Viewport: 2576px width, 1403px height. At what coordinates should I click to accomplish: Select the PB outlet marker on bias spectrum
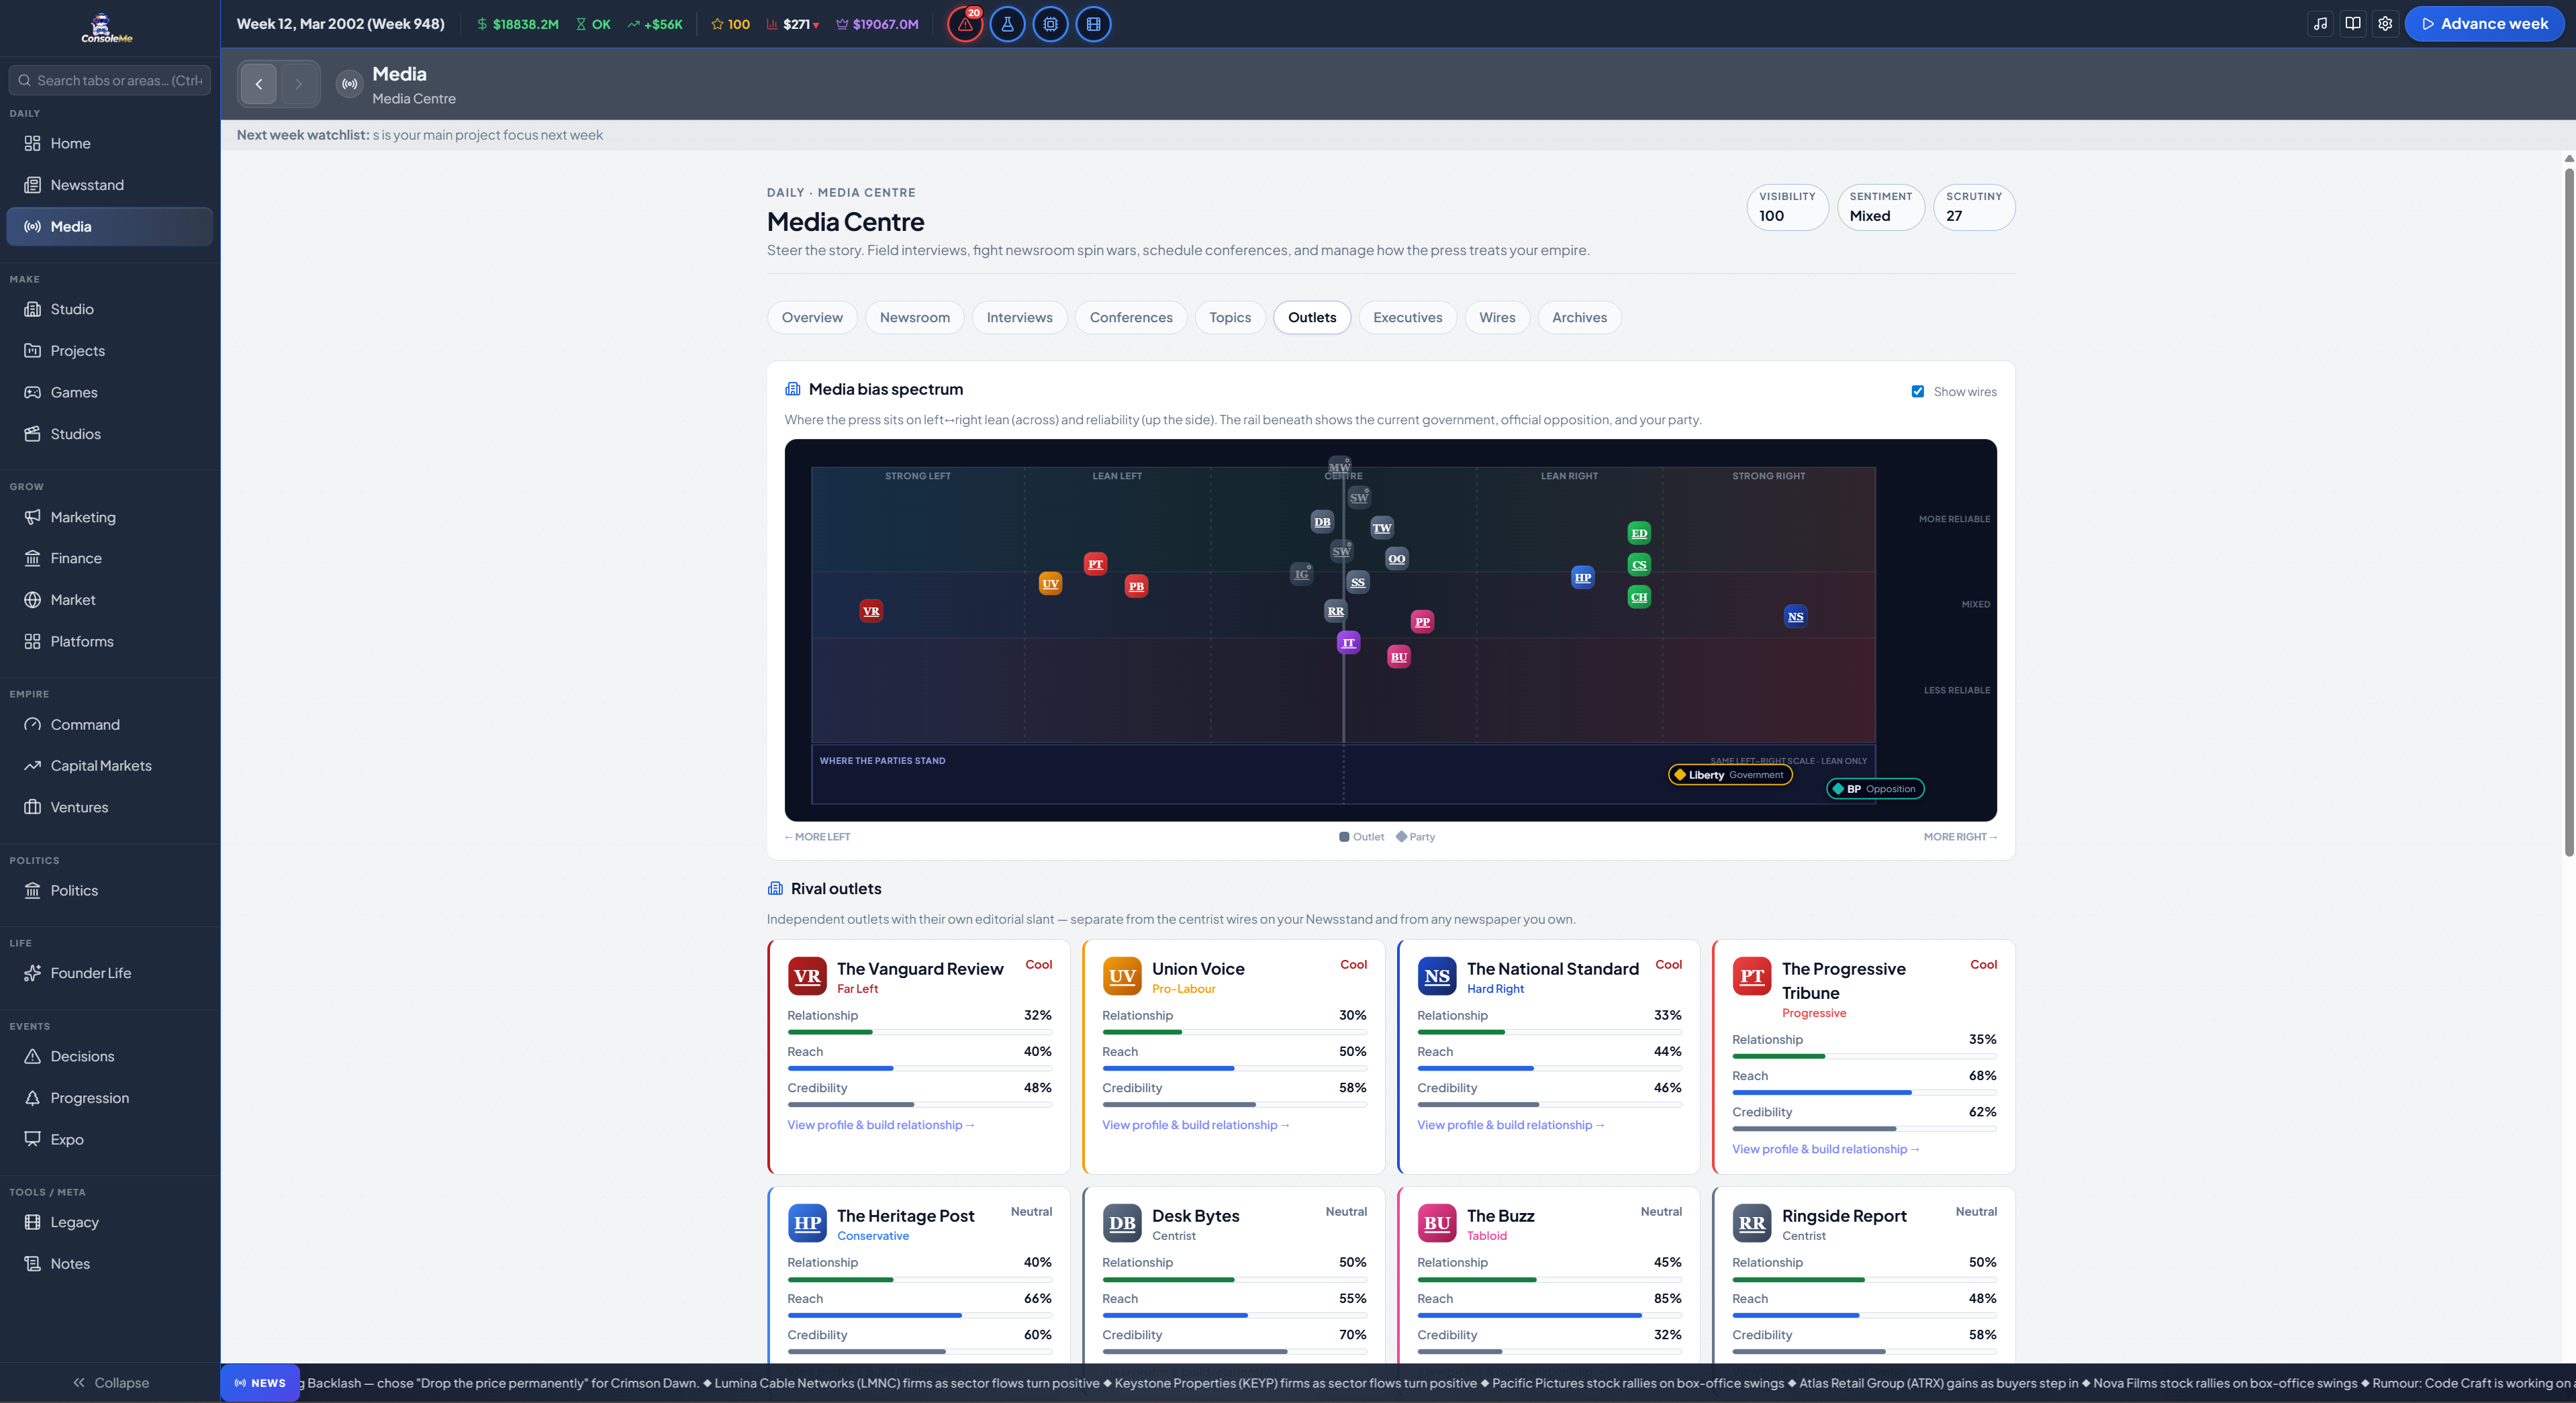pyautogui.click(x=1136, y=586)
